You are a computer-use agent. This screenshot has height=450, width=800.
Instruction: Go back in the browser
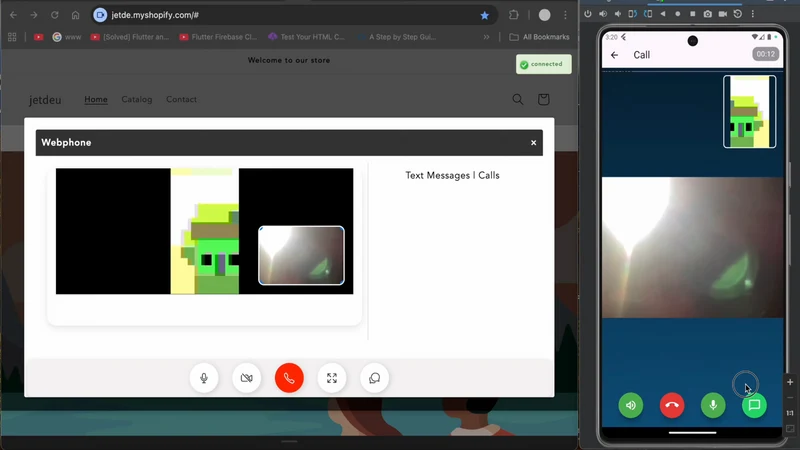pyautogui.click(x=13, y=15)
